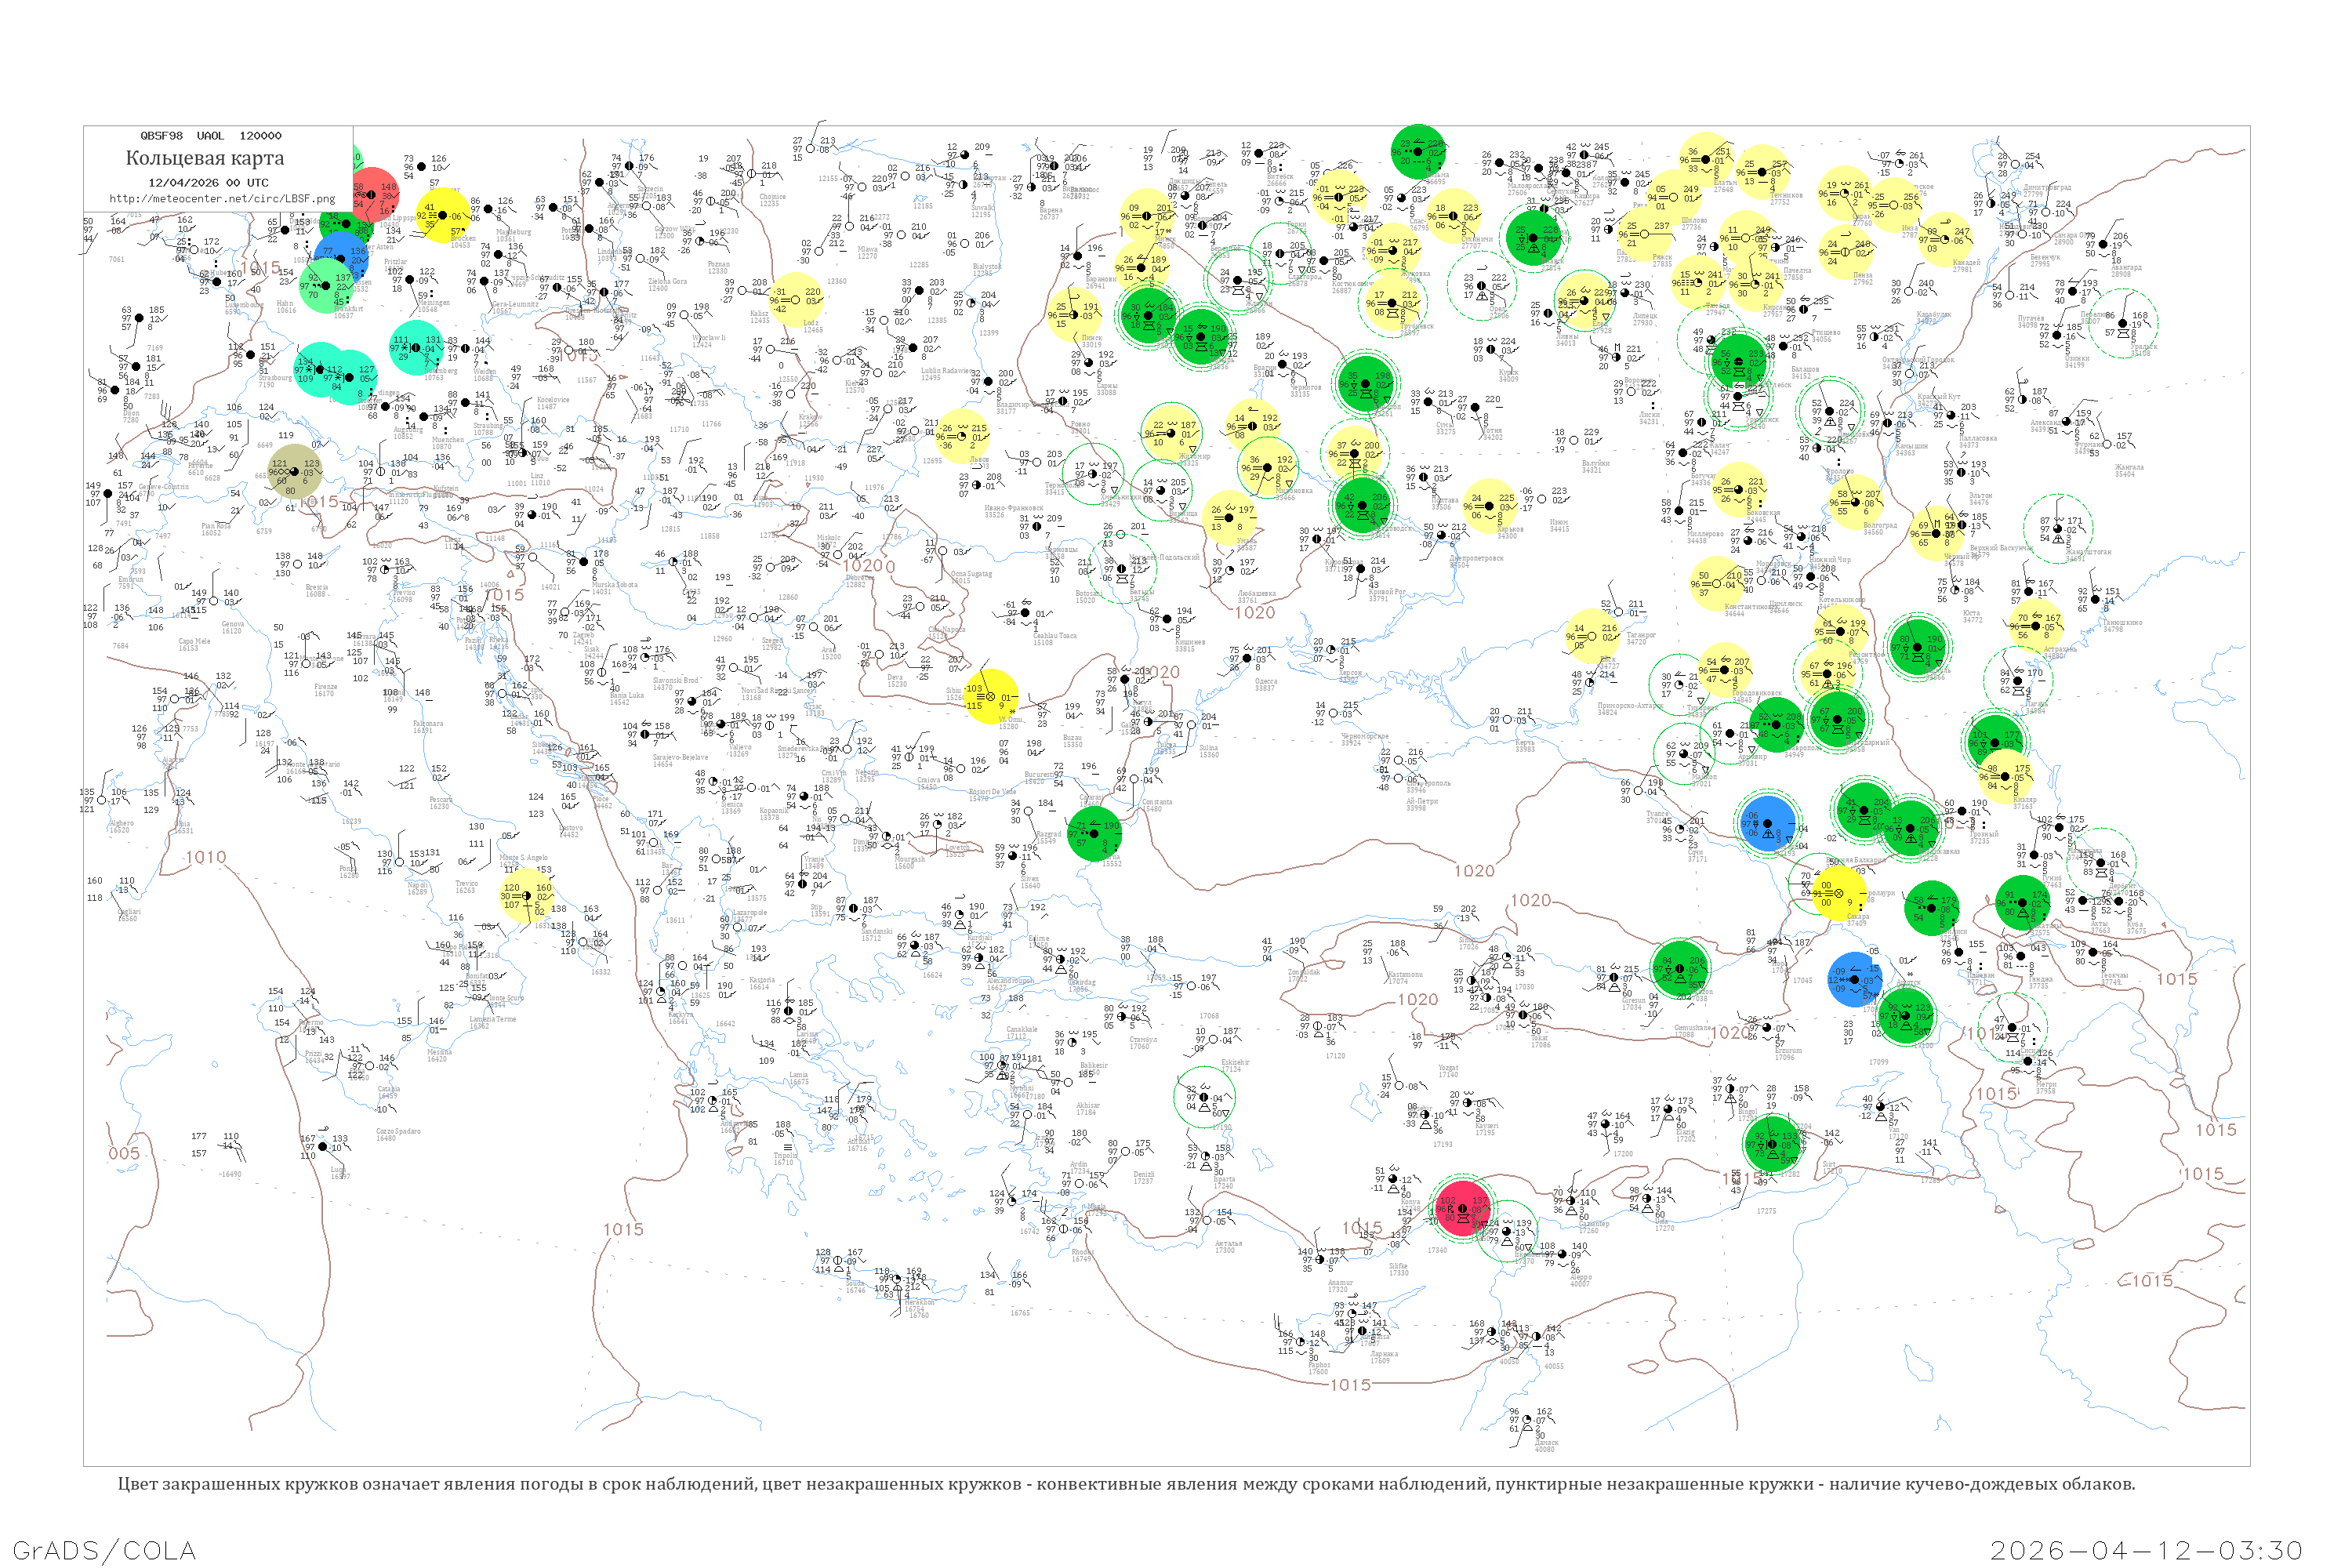Click the cyan circle at Nuernberg station

pyautogui.click(x=416, y=347)
